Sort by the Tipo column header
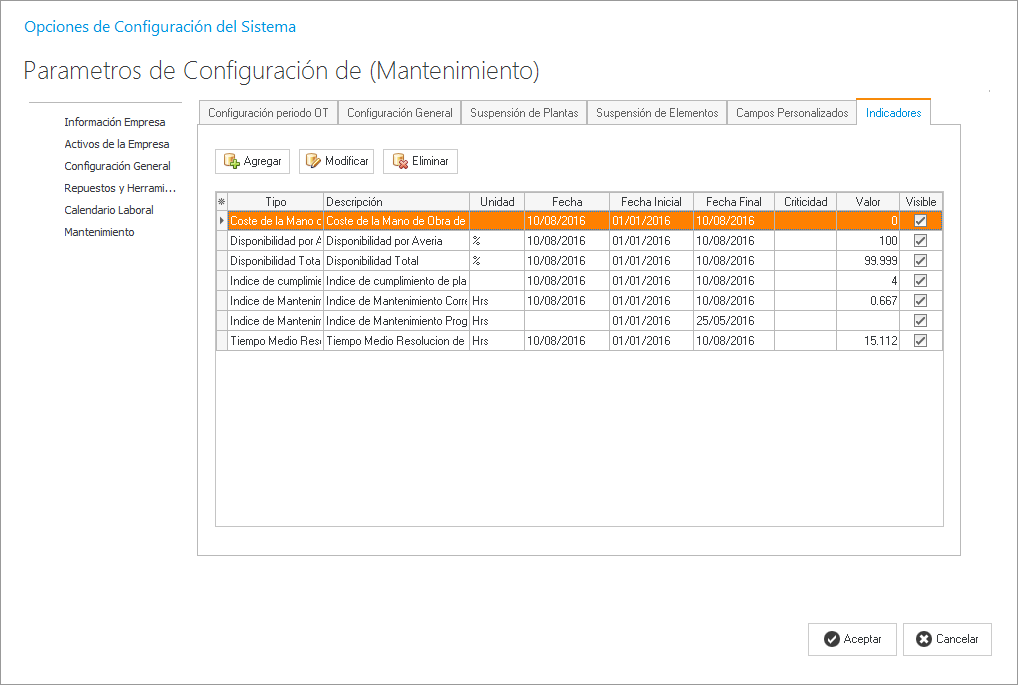Viewport: 1018px width, 685px height. [276, 202]
